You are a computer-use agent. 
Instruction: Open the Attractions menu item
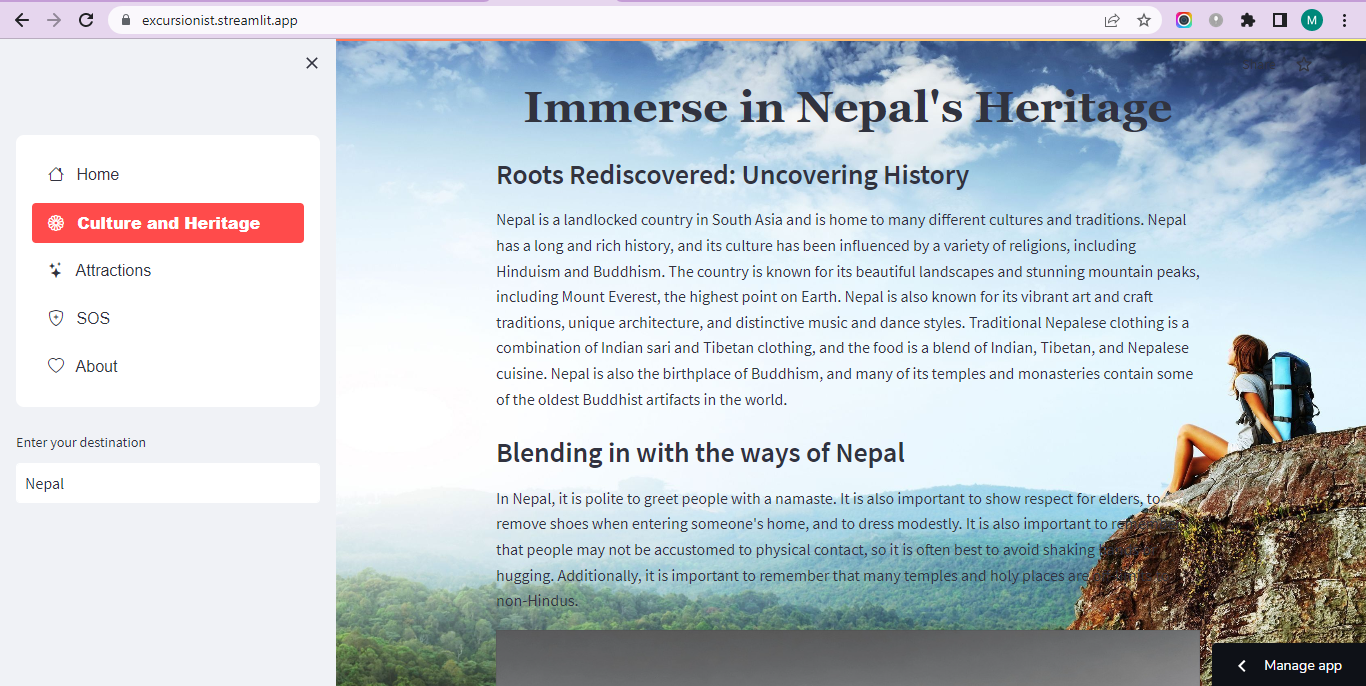tap(168, 270)
